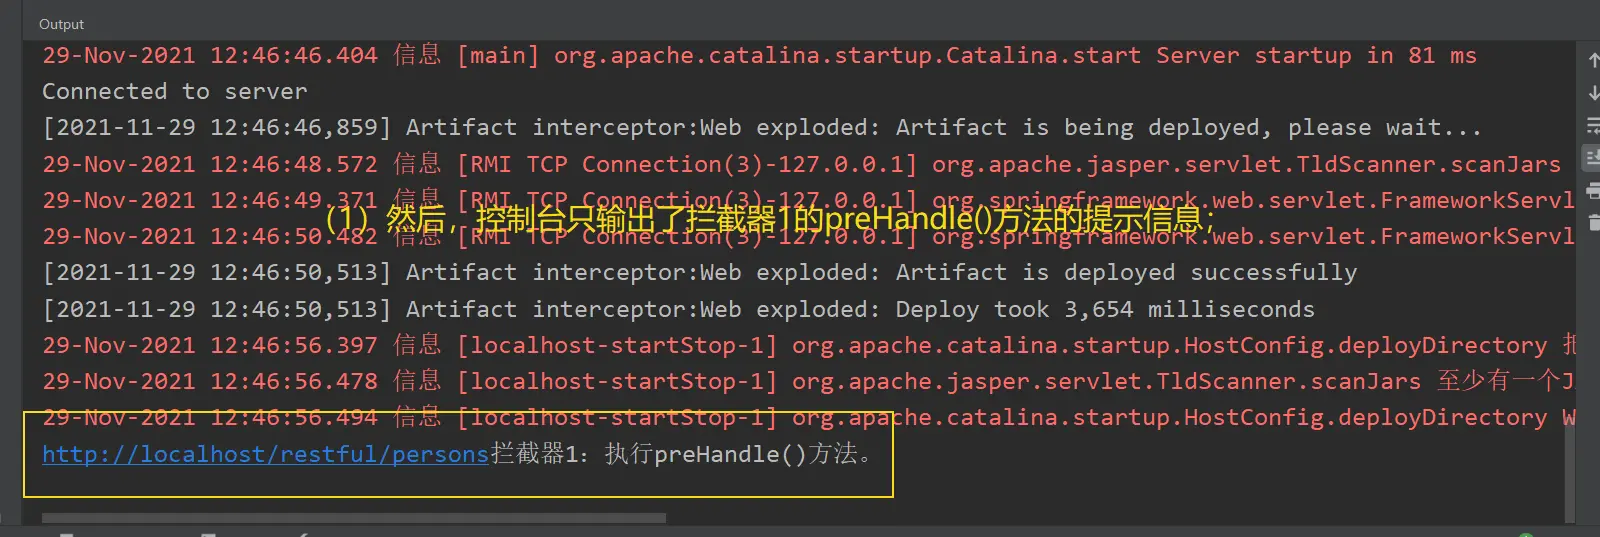Click the Print console output icon
This screenshot has width=1600, height=537.
click(1593, 190)
